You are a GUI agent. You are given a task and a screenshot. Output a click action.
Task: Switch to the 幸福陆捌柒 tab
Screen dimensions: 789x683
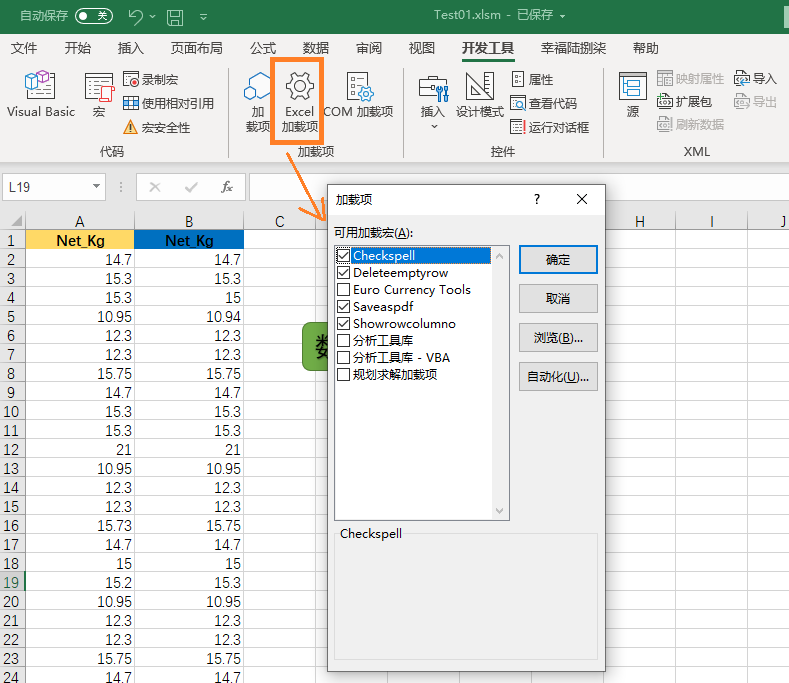(x=573, y=48)
